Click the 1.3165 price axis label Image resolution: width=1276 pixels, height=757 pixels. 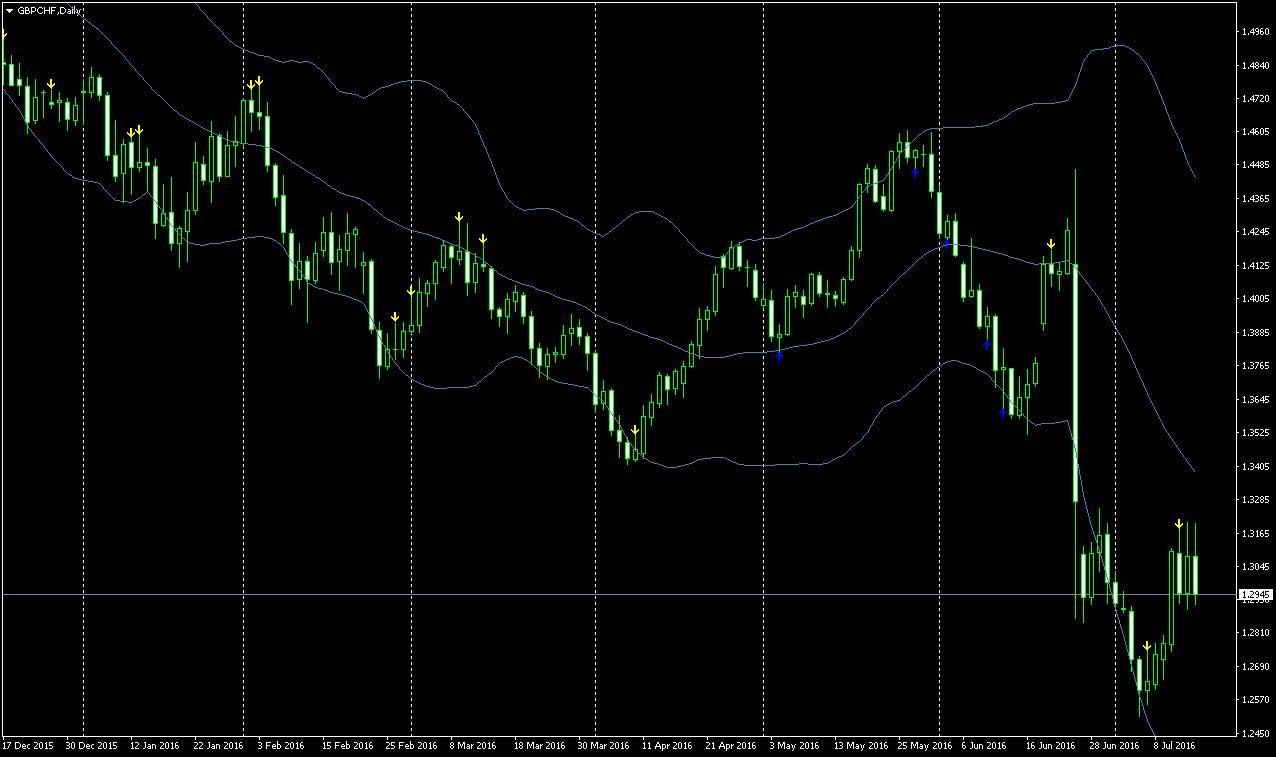tap(1256, 533)
